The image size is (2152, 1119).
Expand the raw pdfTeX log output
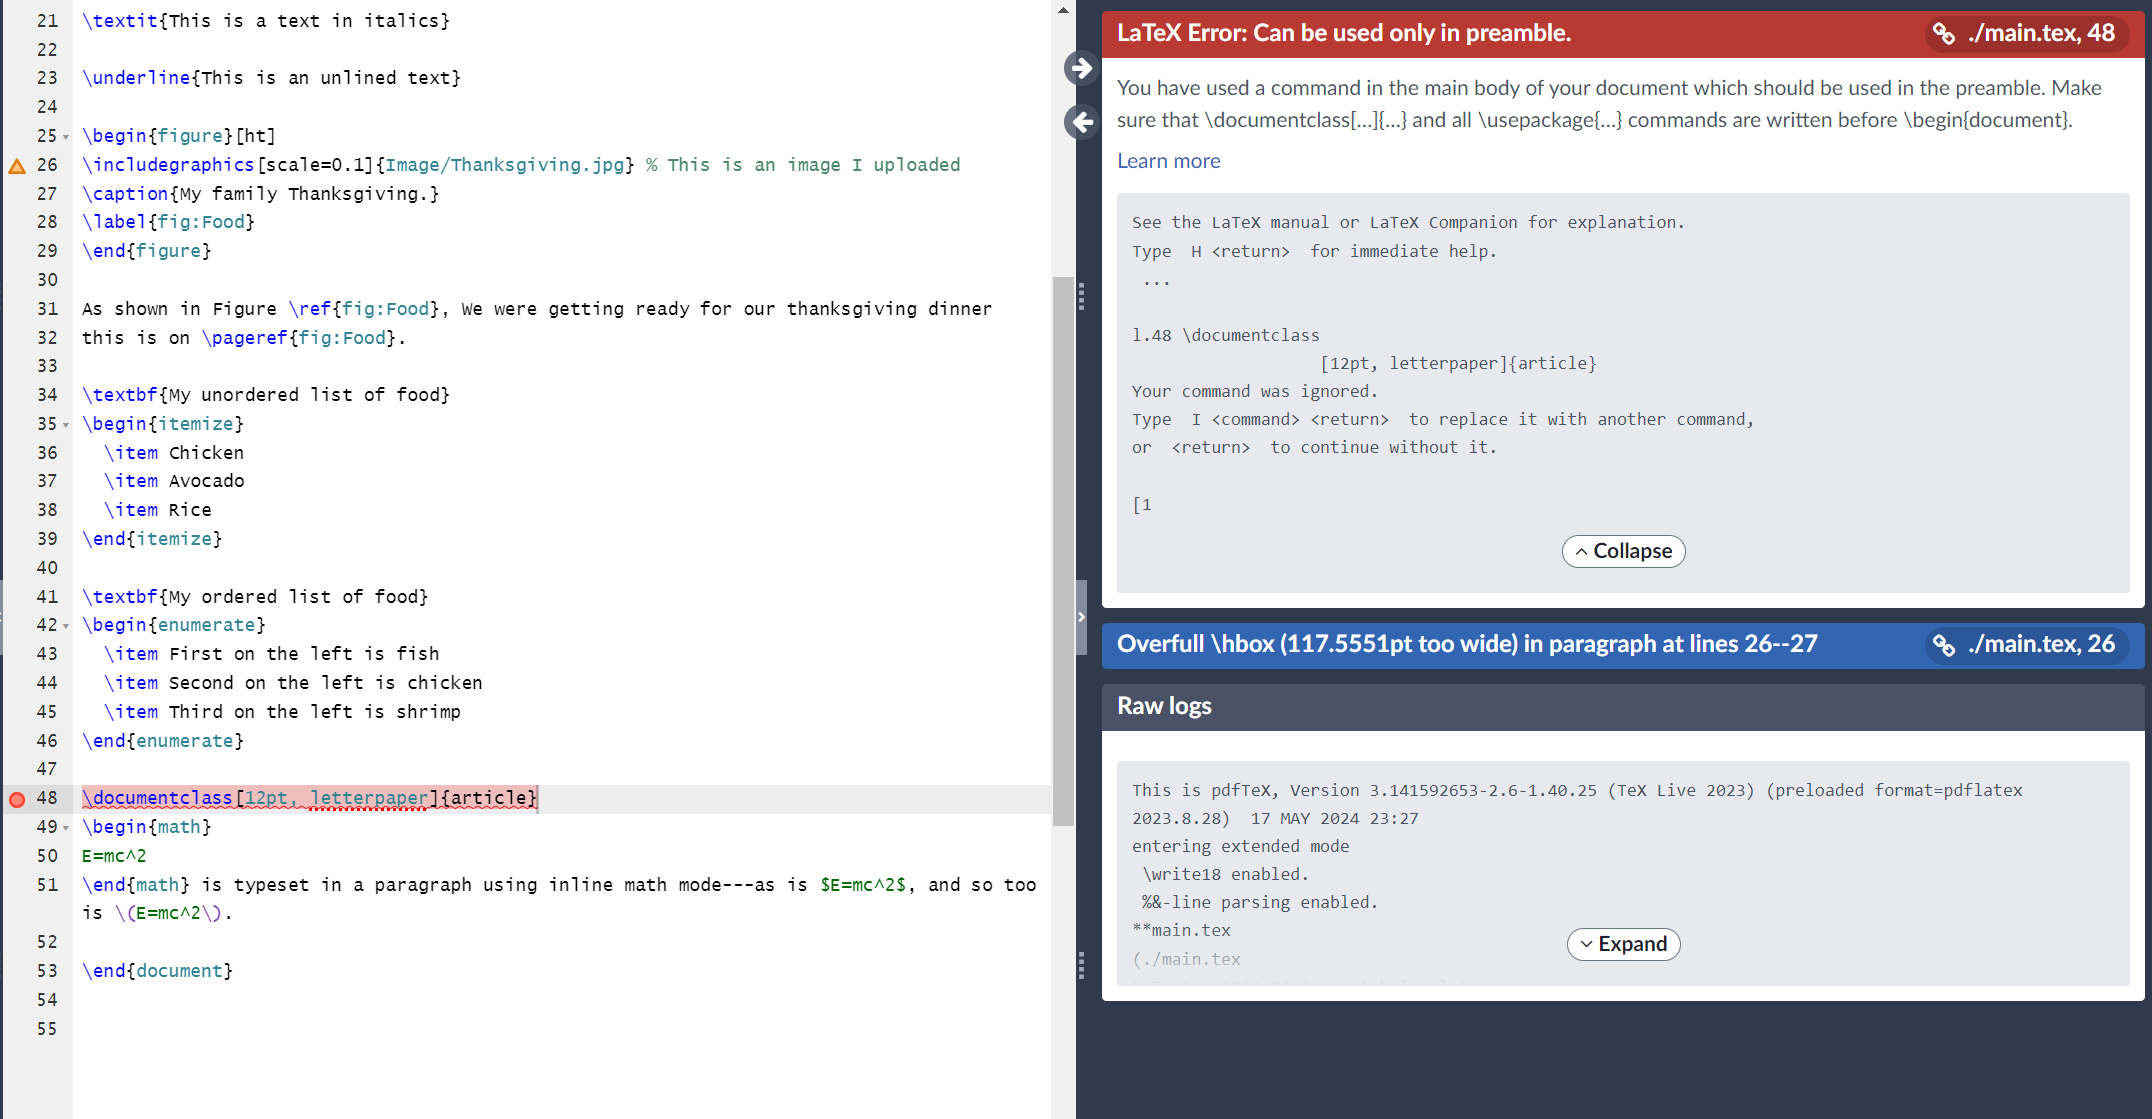pyautogui.click(x=1622, y=944)
